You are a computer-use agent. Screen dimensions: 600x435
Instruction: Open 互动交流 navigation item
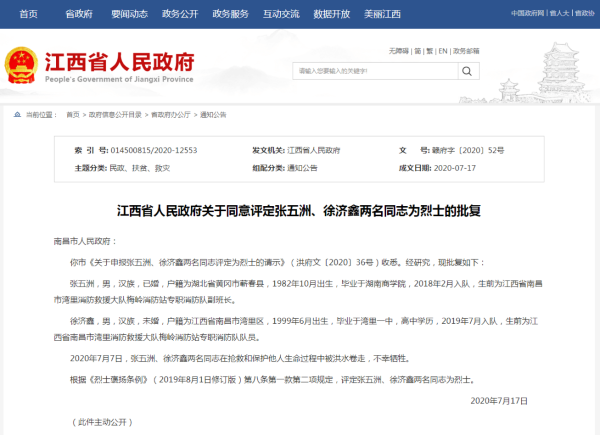pyautogui.click(x=280, y=13)
